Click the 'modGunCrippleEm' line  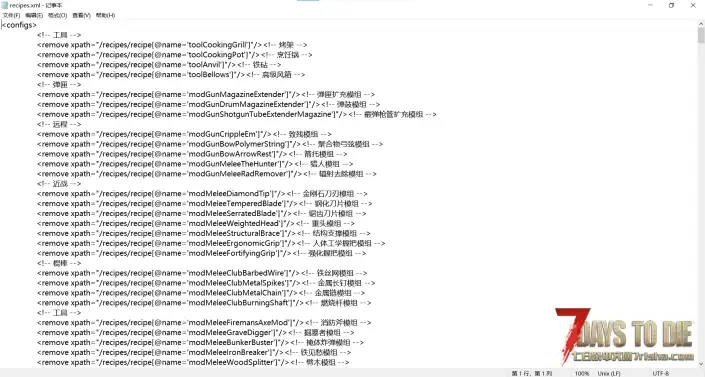coord(184,134)
